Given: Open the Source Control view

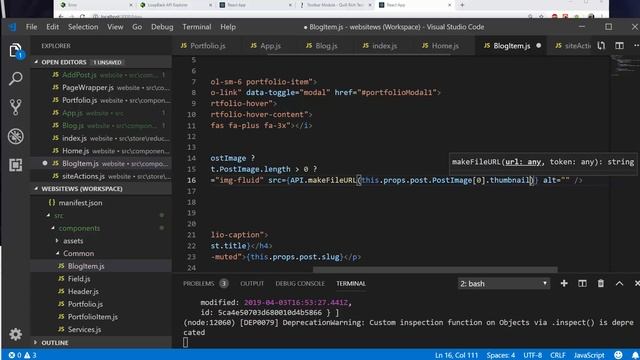Looking at the screenshot, I should click(x=16, y=107).
